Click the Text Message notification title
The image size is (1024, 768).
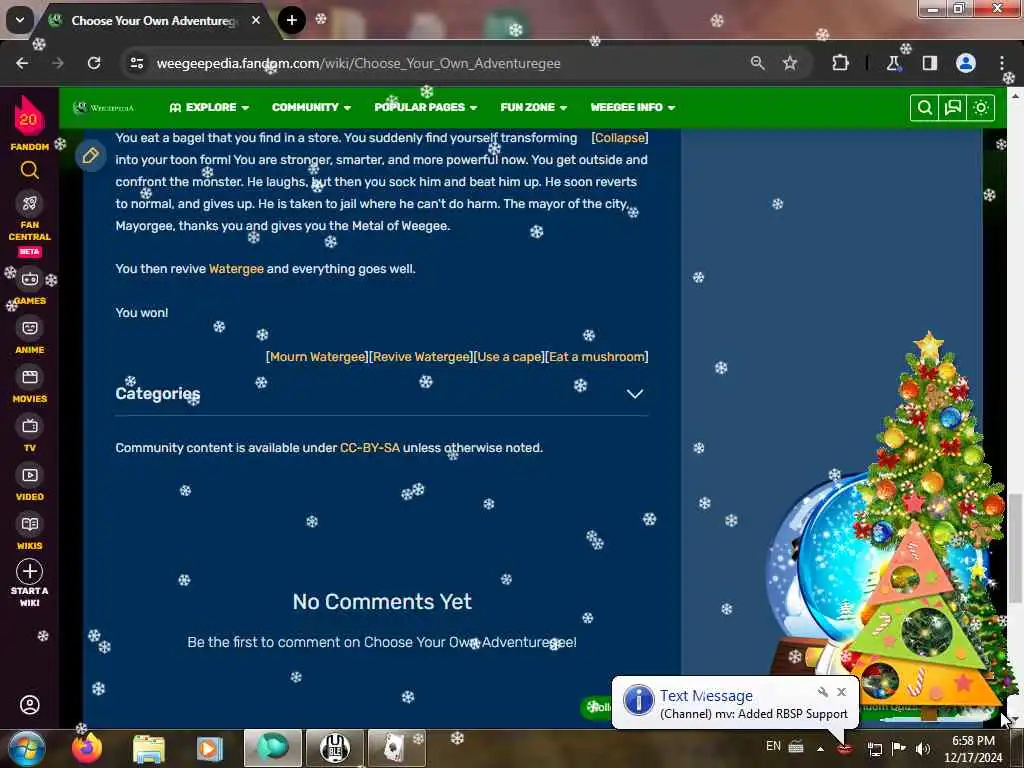pos(706,696)
